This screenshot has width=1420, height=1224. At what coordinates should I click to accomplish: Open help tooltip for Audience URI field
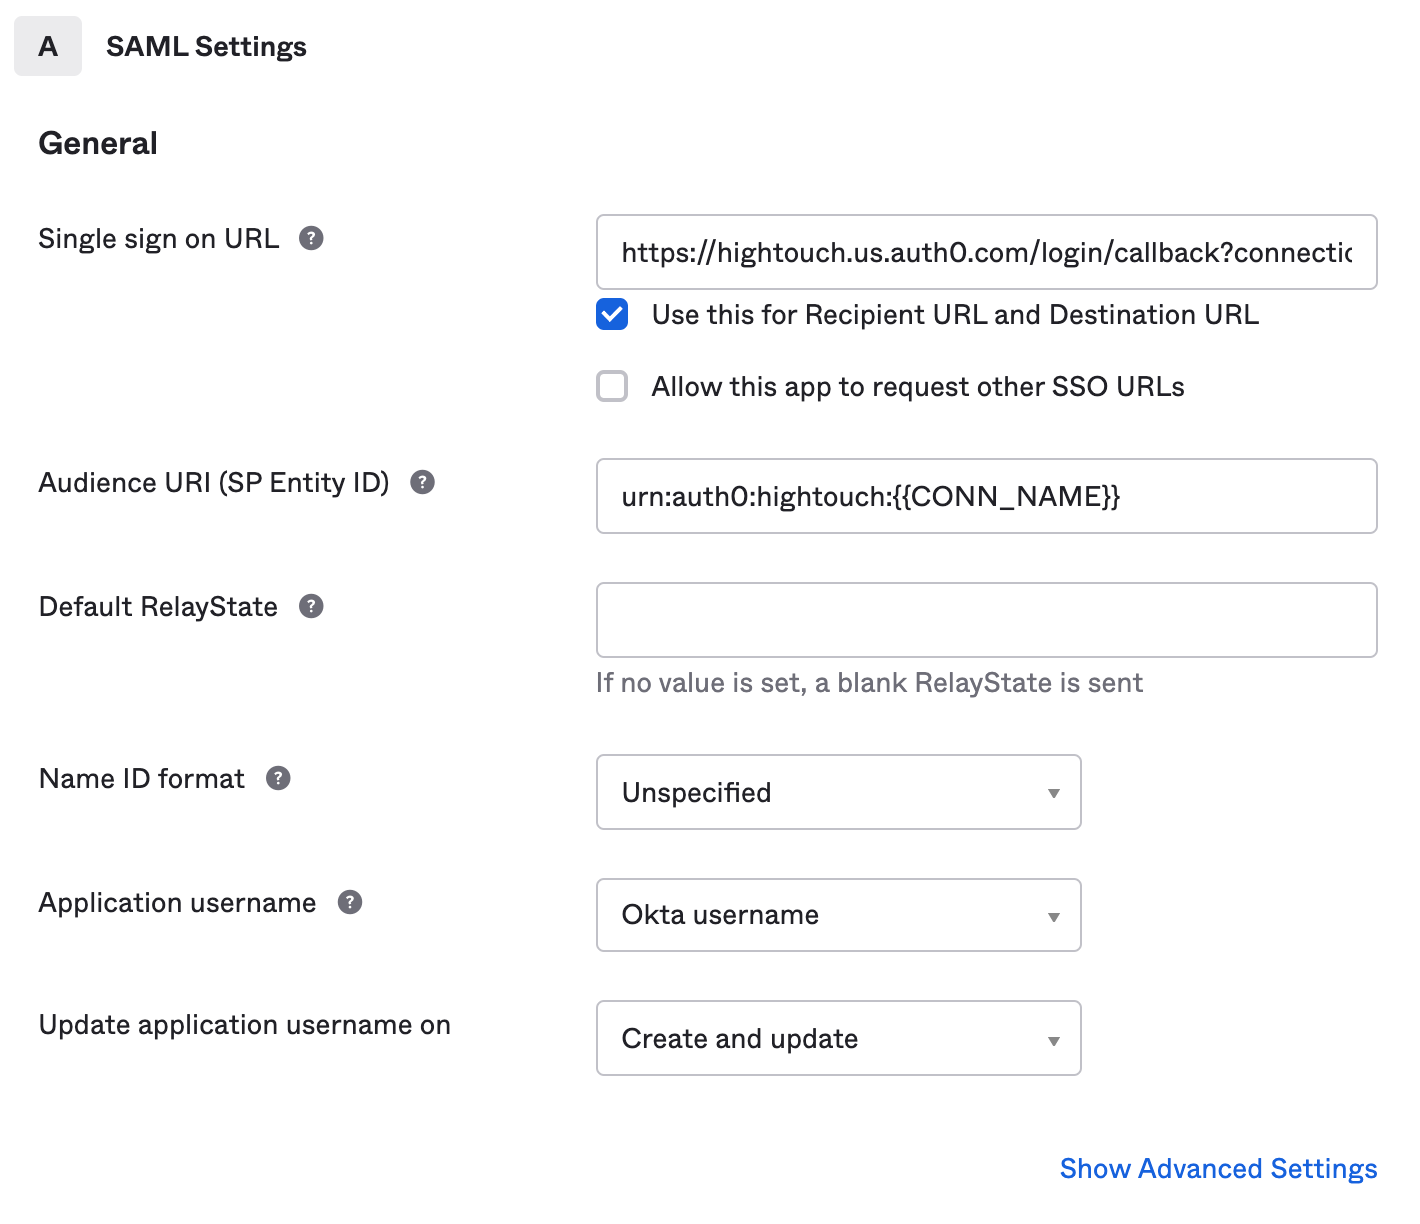[x=423, y=482]
